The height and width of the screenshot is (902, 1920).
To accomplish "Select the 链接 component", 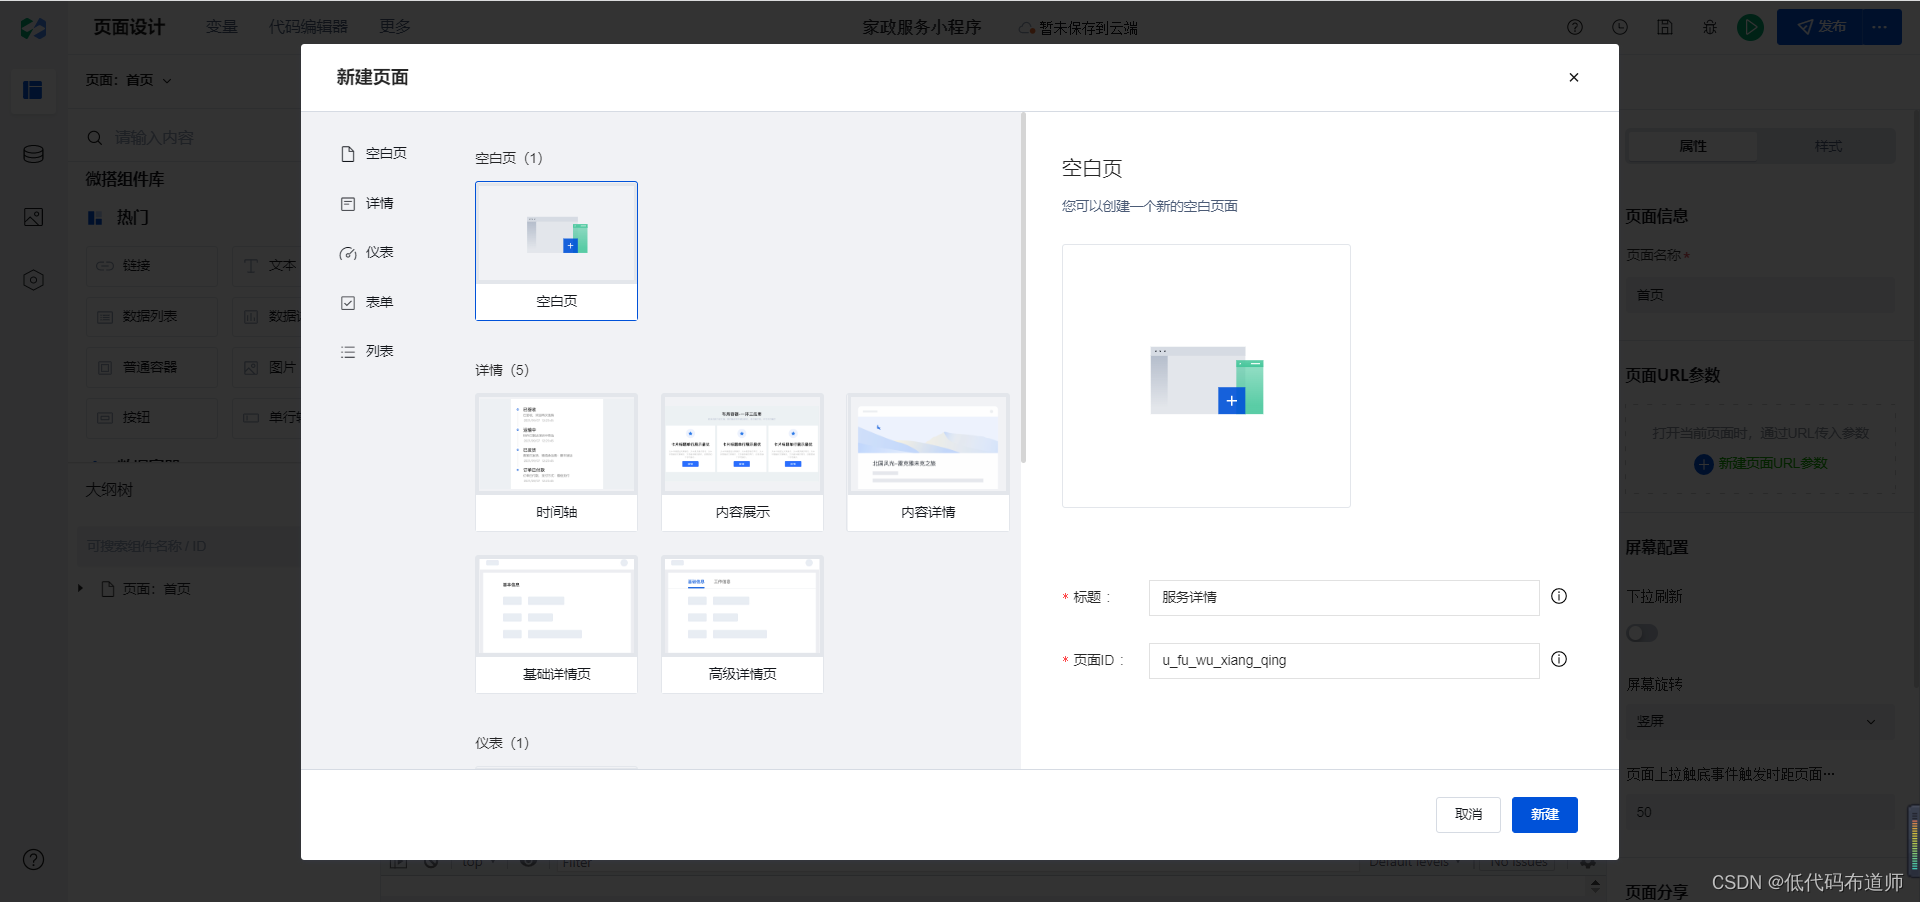I will (151, 266).
